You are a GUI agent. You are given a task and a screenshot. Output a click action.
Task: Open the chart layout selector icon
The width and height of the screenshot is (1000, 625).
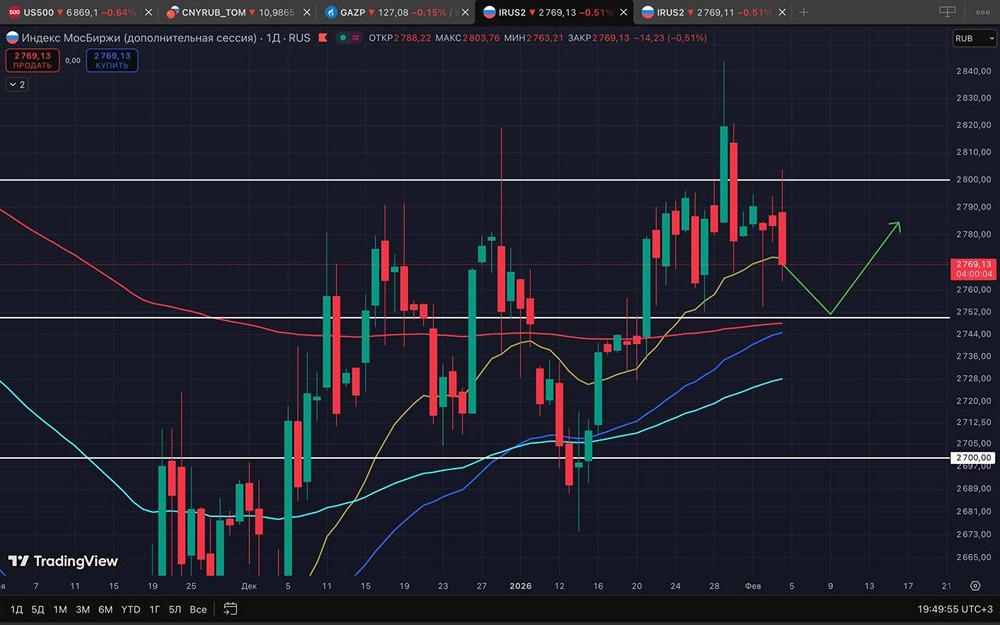tap(948, 12)
